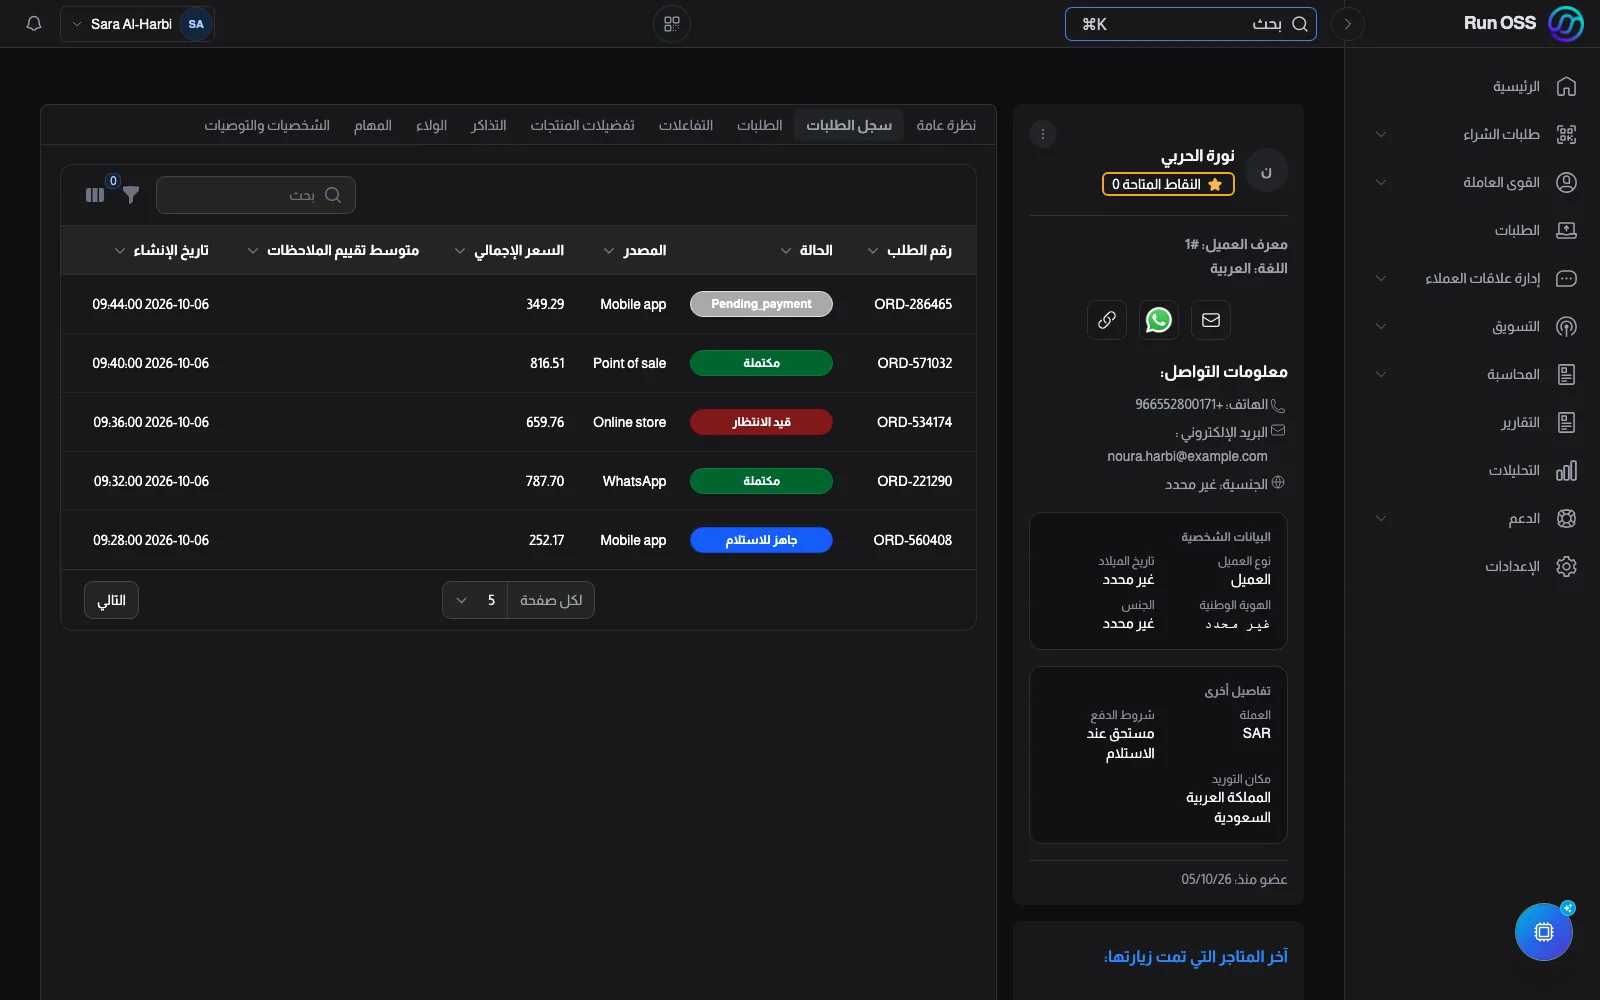
Task: Click the orders icon for الطلبات in sidebar
Action: (1566, 231)
